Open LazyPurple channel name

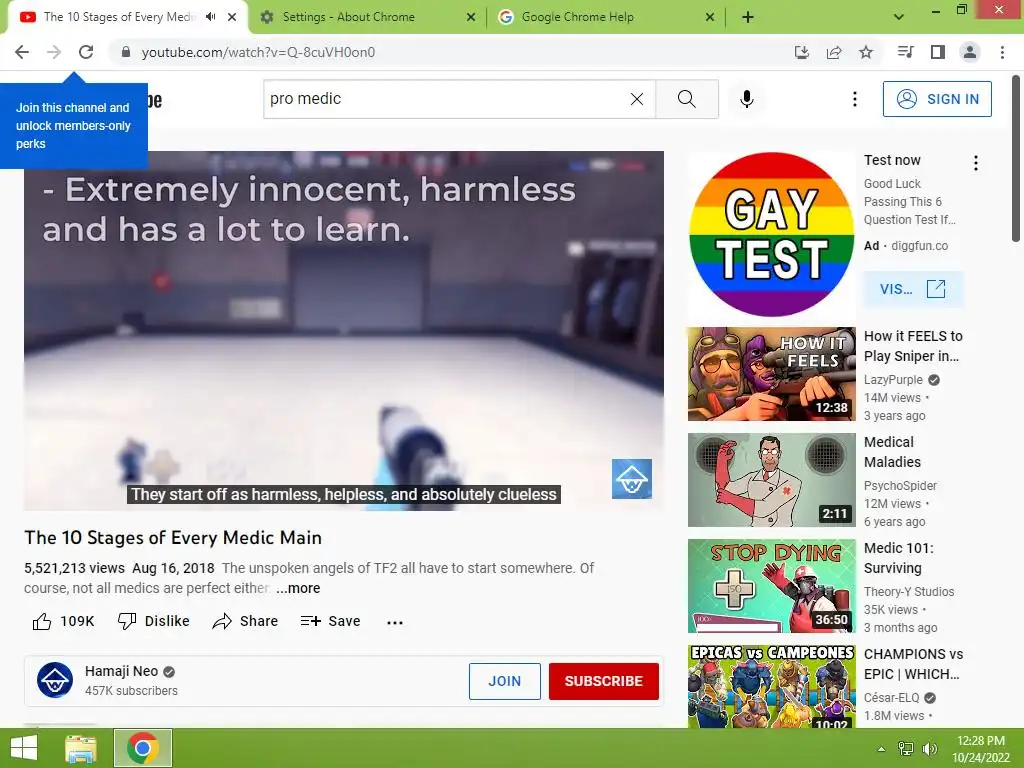(x=893, y=380)
